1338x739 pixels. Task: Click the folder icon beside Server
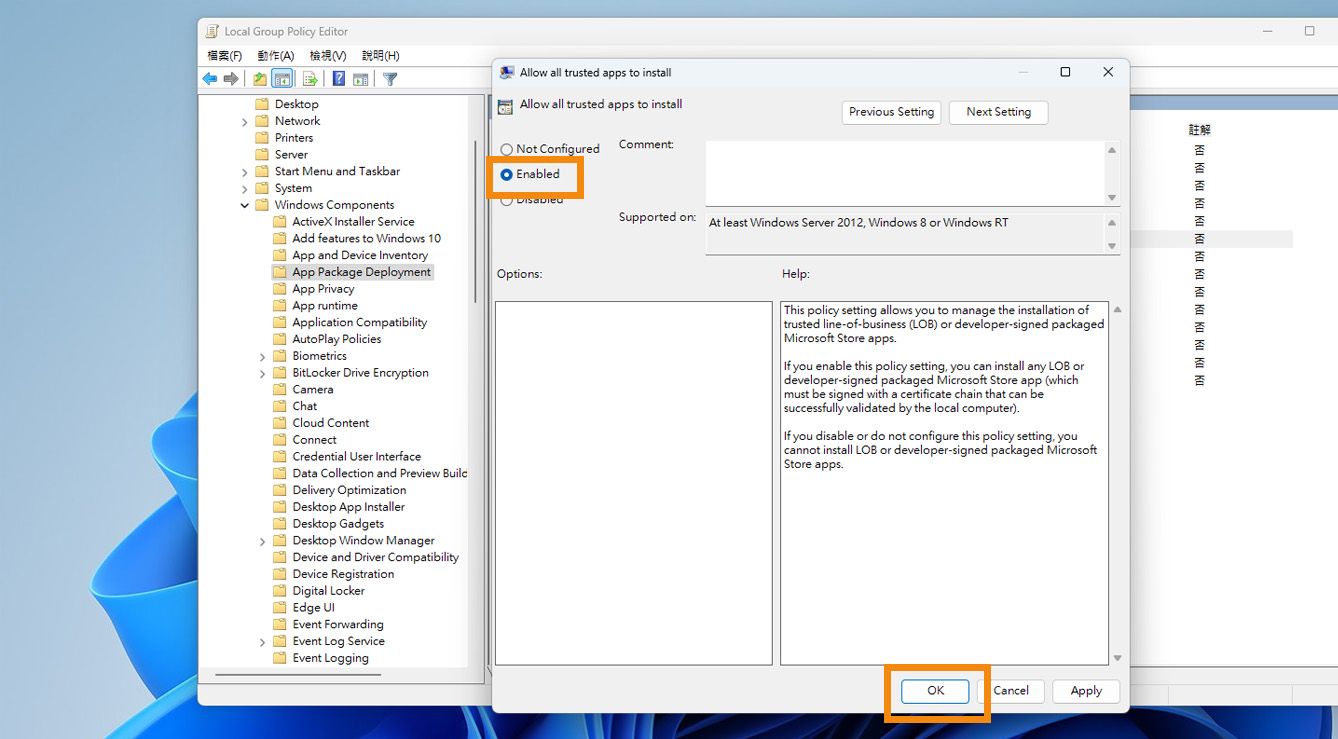[262, 155]
